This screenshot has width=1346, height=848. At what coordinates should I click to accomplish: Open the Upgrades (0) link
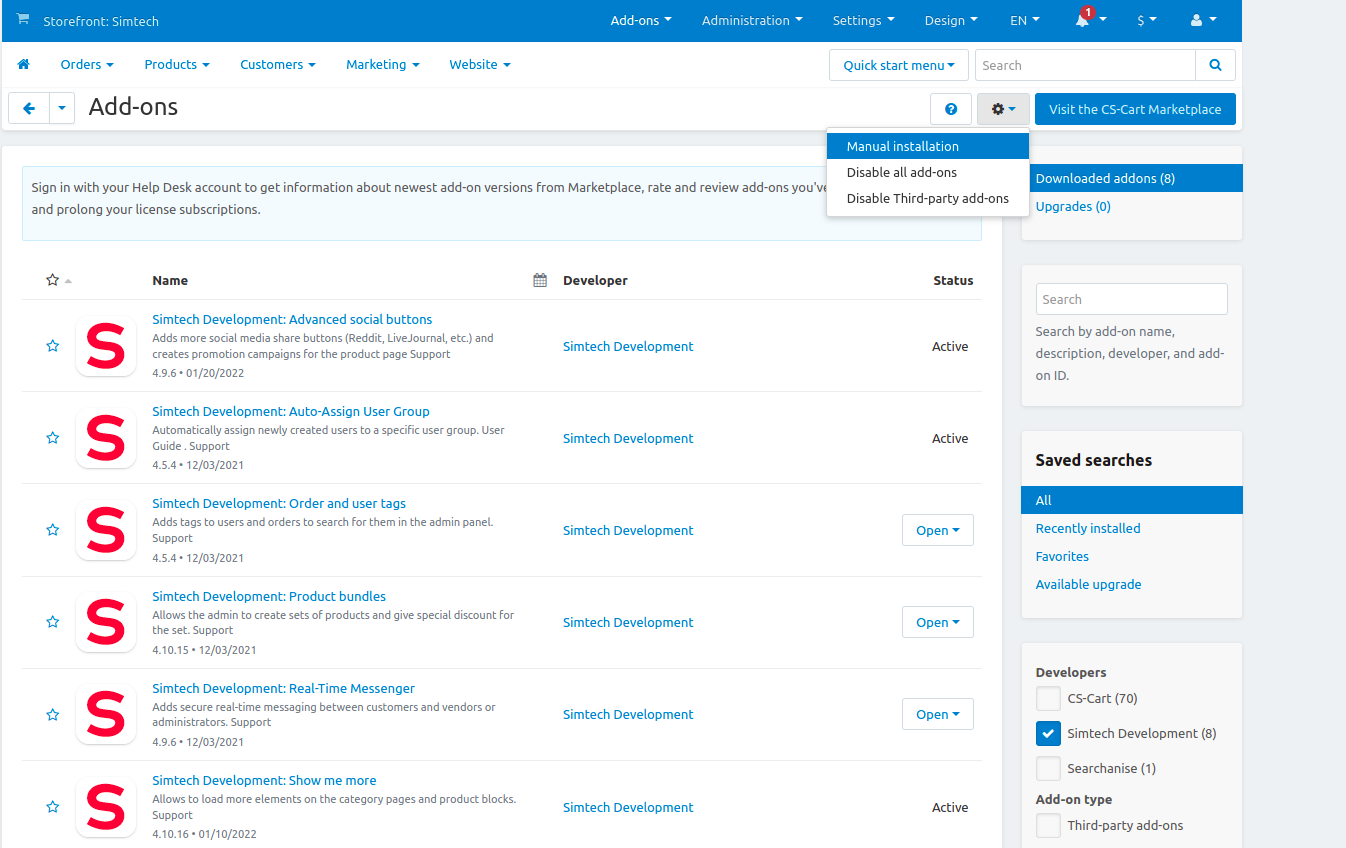point(1073,206)
